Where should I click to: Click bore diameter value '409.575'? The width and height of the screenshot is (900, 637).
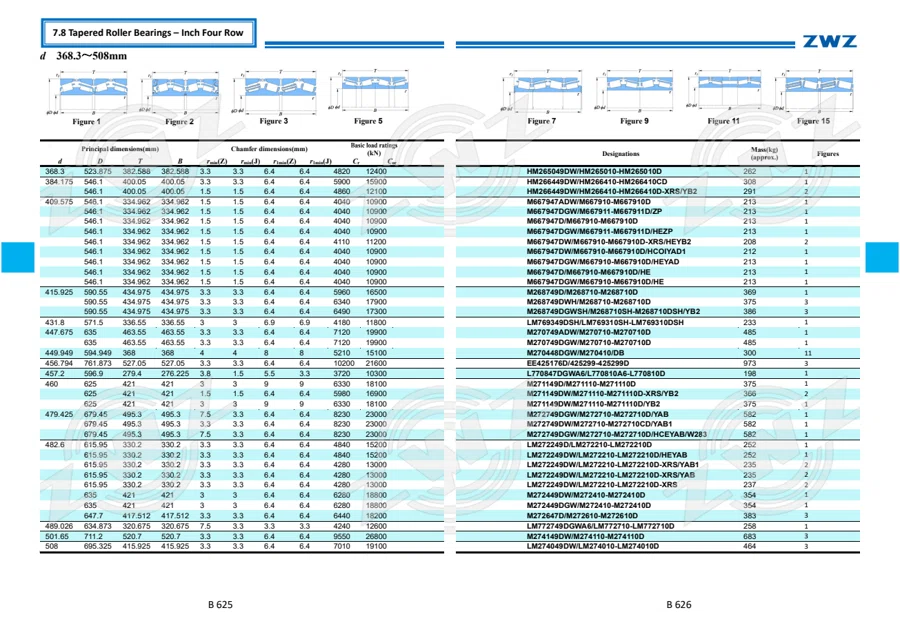coord(59,202)
